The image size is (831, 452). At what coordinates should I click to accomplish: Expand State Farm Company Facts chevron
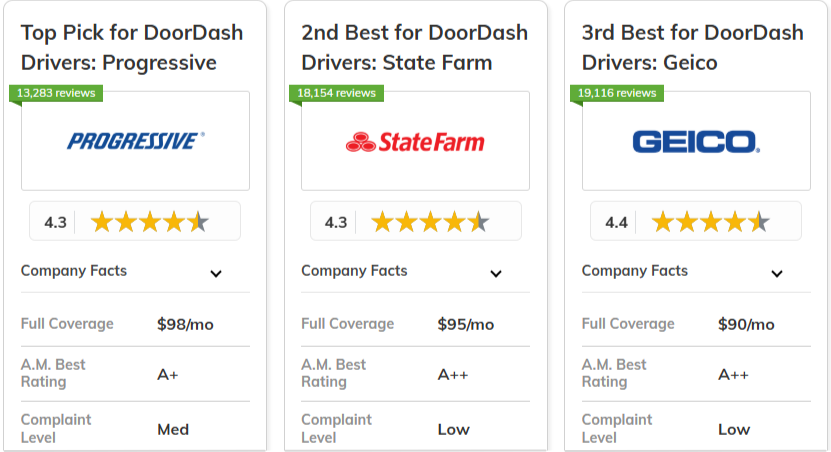tap(496, 273)
